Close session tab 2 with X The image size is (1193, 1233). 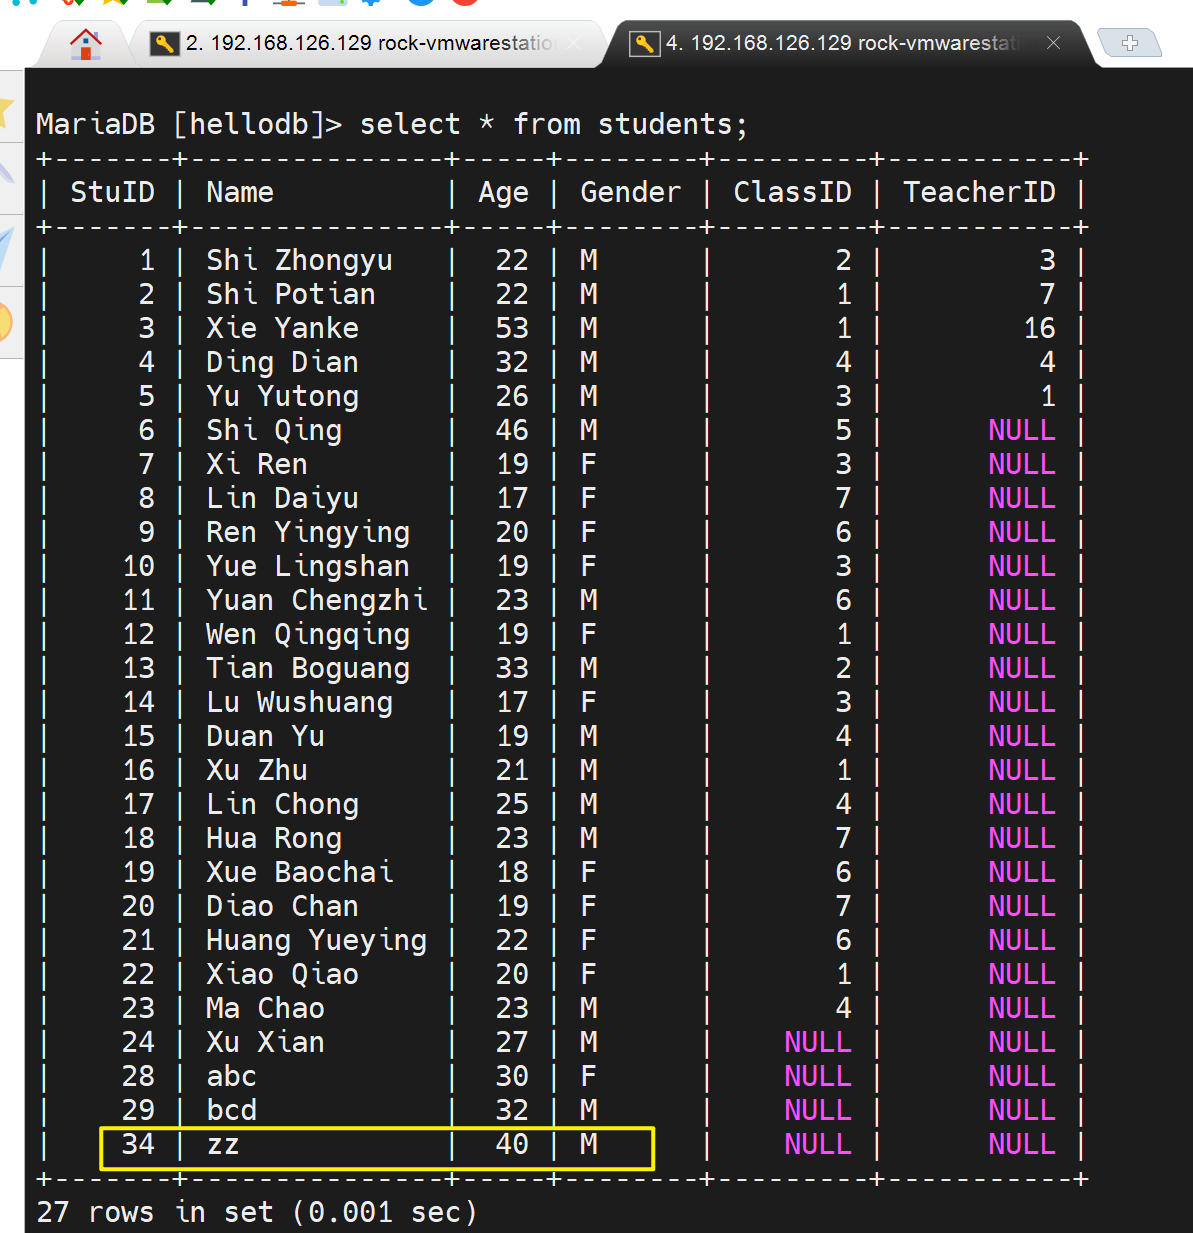tap(574, 43)
